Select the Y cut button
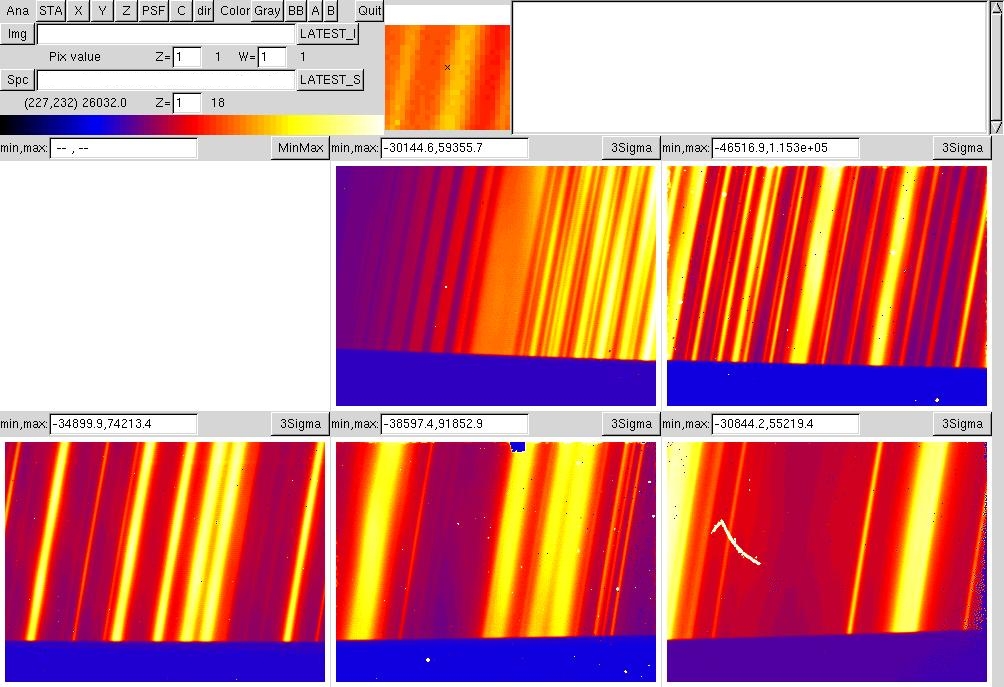The height and width of the screenshot is (687, 1004). (x=102, y=11)
